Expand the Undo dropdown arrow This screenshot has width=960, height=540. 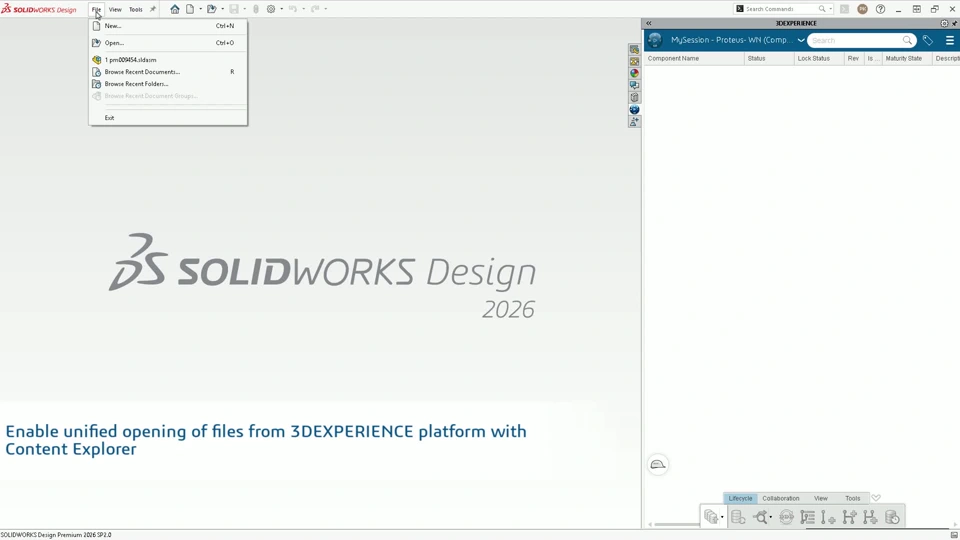[303, 9]
